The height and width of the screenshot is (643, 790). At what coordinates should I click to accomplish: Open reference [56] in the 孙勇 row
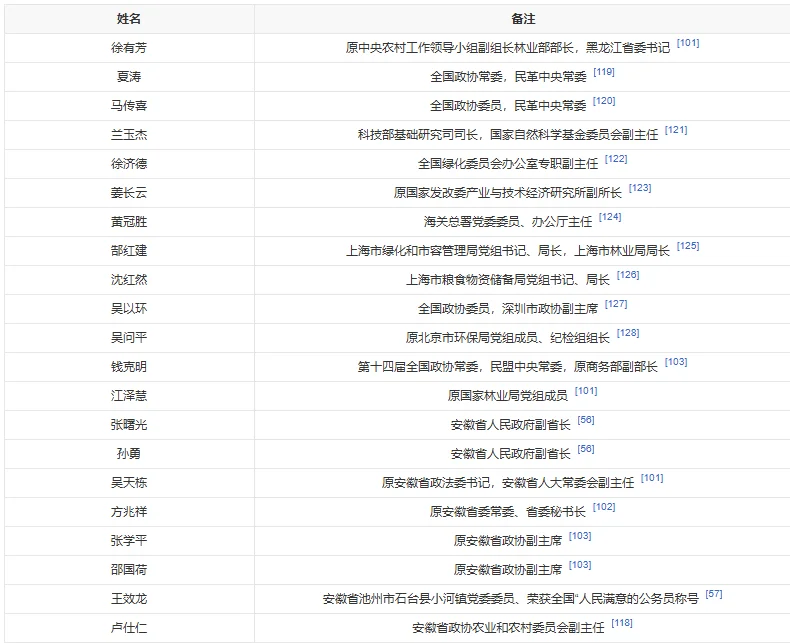click(586, 449)
